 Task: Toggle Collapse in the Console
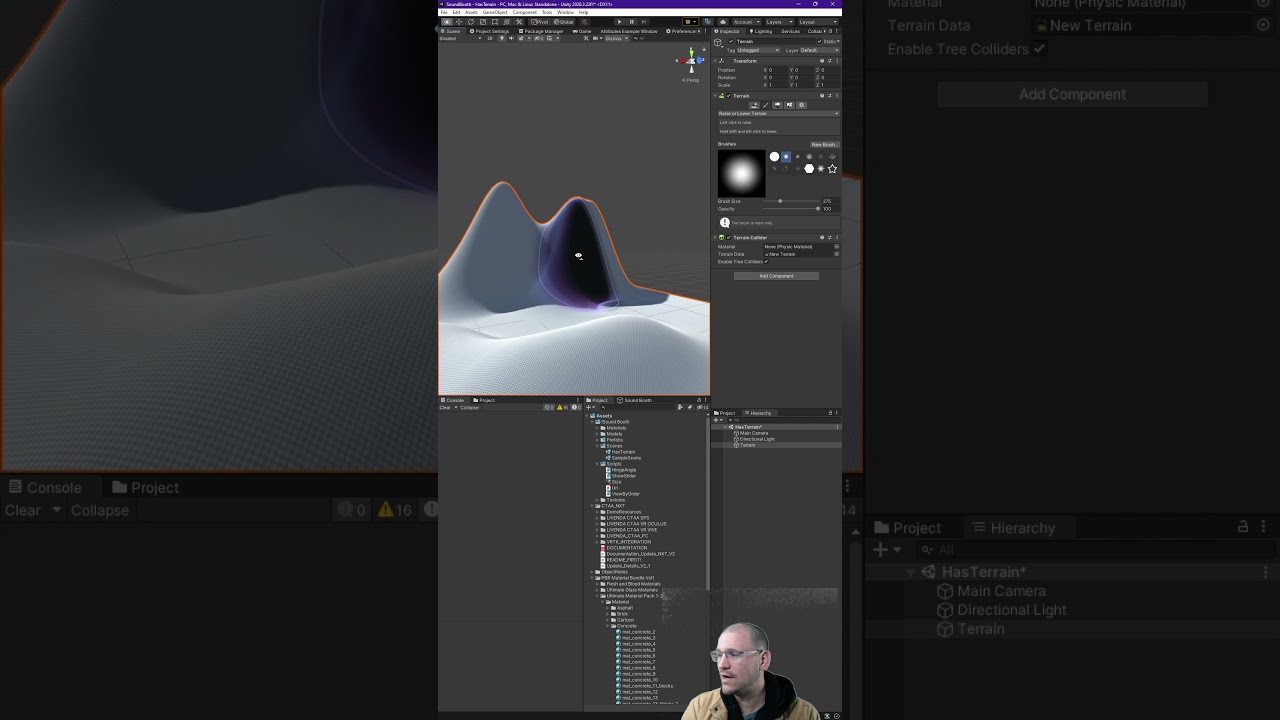(x=469, y=408)
